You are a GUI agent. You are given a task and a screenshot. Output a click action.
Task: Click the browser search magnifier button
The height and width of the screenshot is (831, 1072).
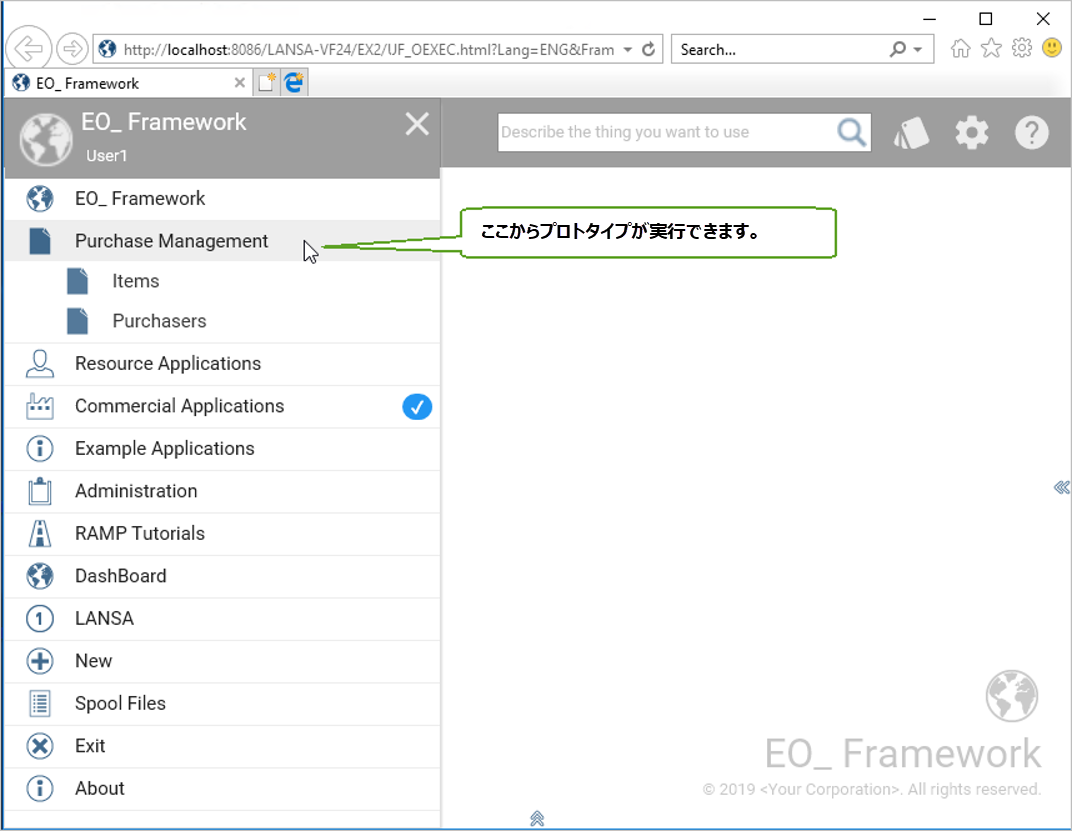click(x=898, y=49)
